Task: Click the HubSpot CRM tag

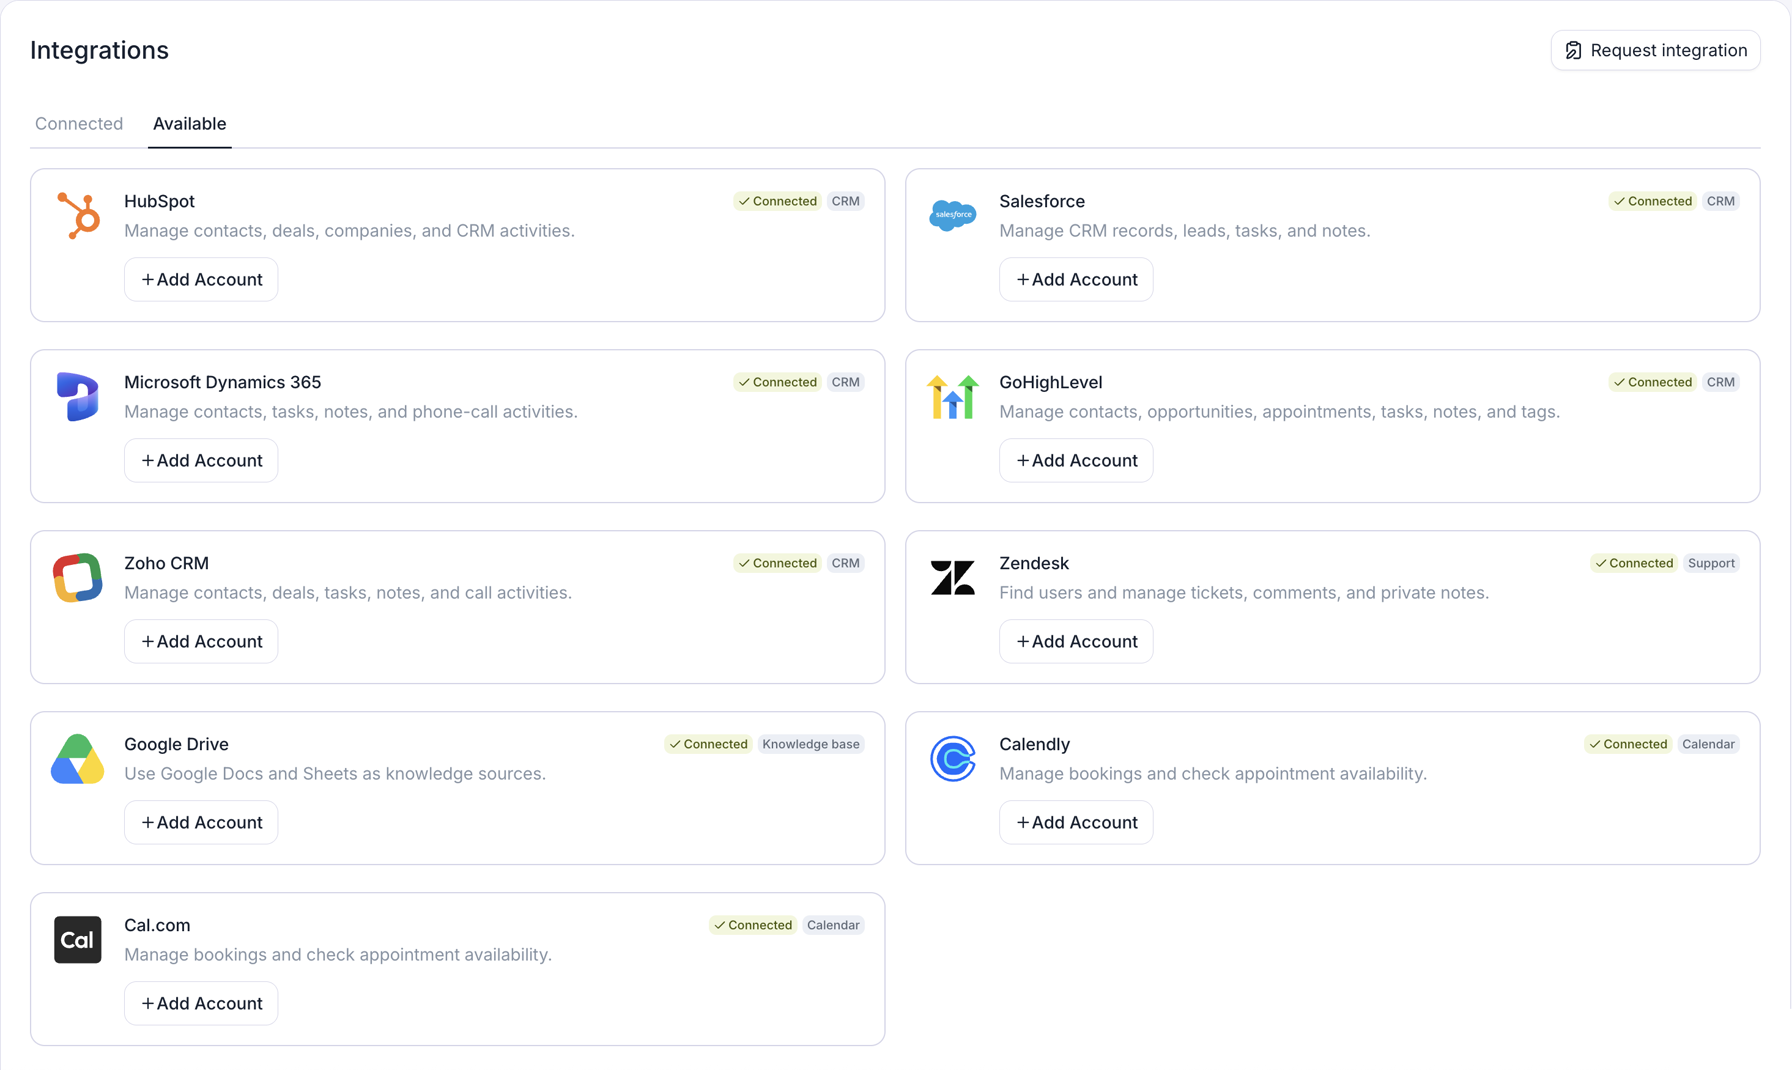Action: (845, 201)
